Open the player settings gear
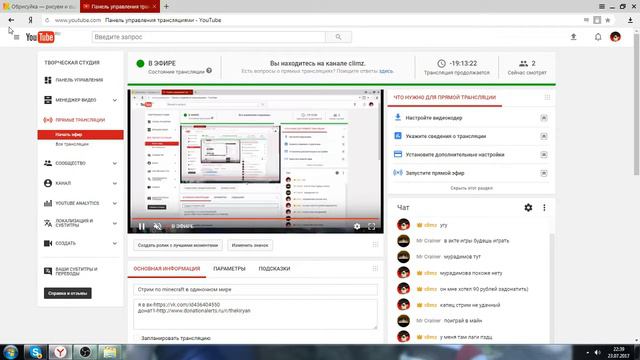Image resolution: width=640 pixels, height=360 pixels. [x=357, y=226]
